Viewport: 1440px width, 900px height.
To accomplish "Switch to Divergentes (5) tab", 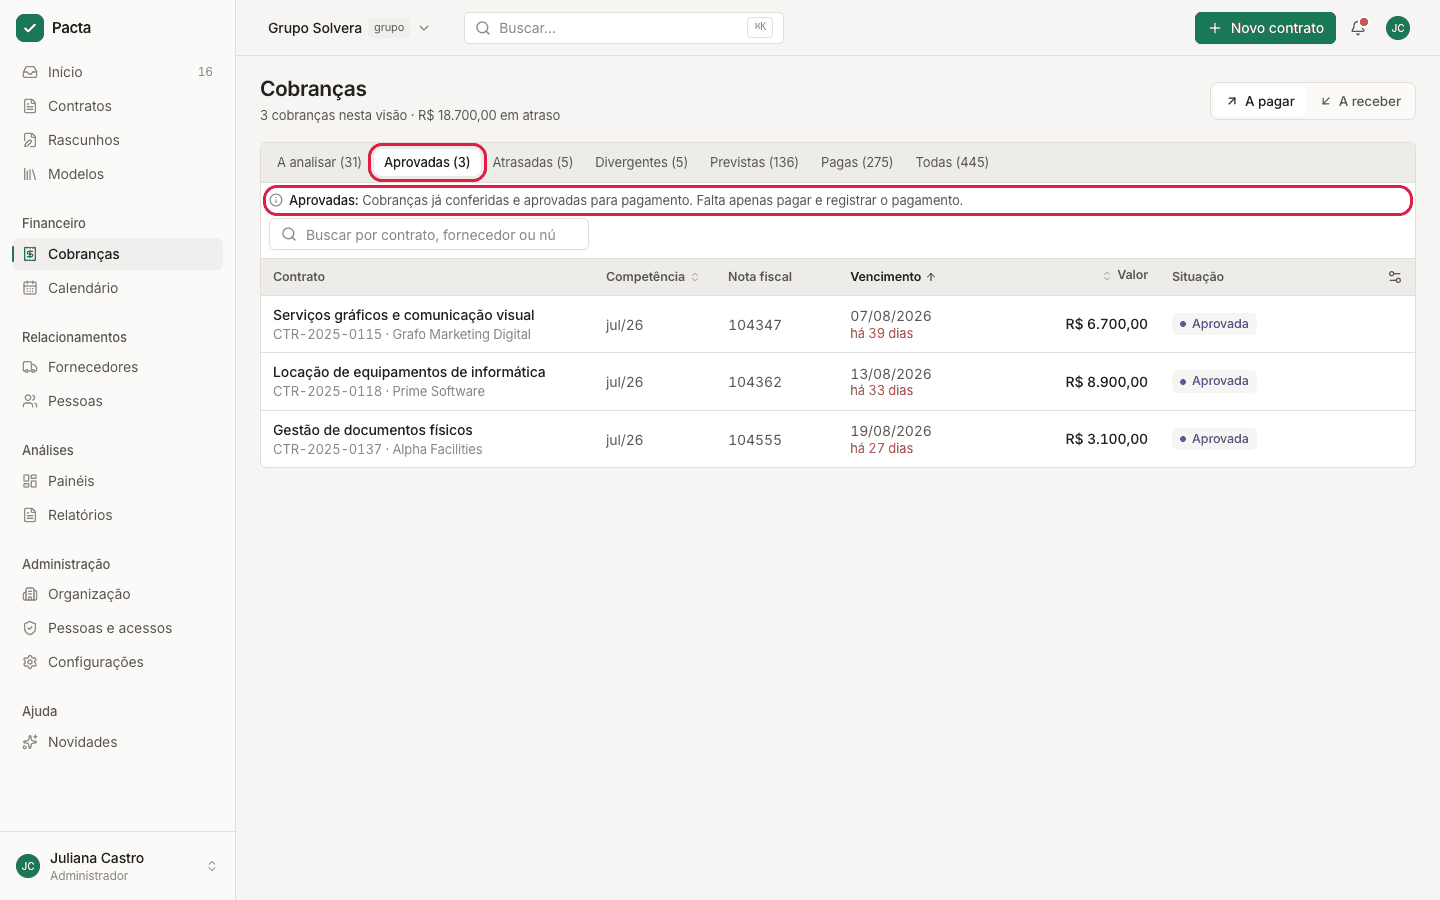I will coord(641,162).
